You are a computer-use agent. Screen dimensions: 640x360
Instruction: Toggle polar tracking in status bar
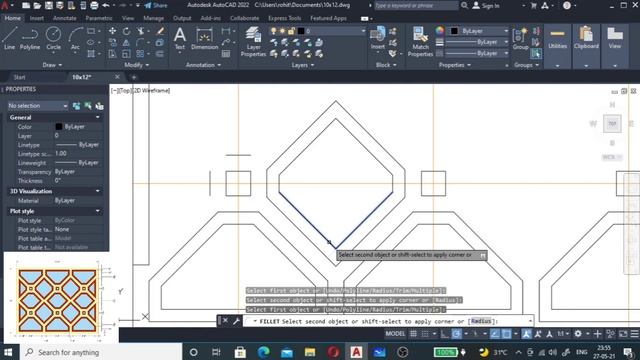pos(456,334)
